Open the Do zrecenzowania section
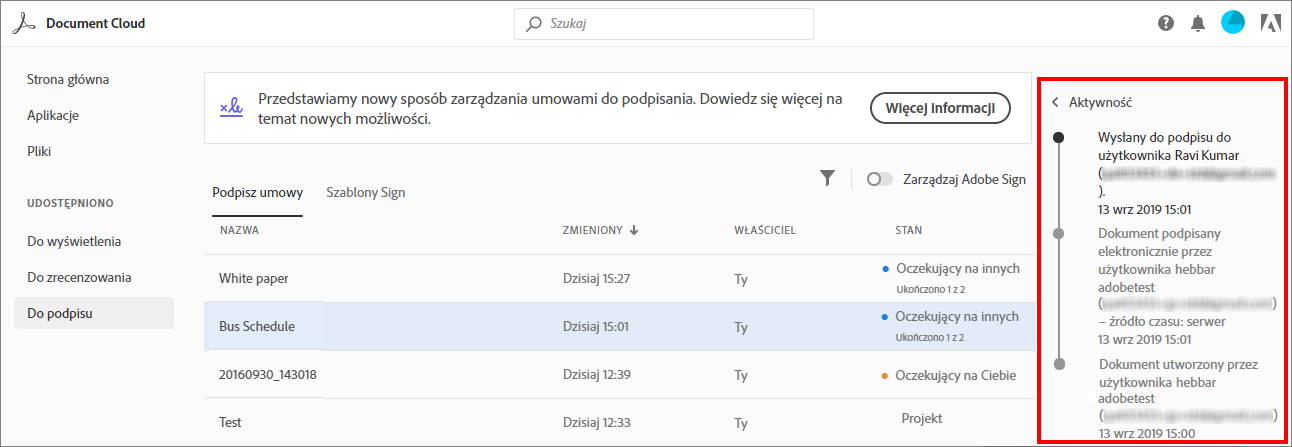This screenshot has height=447, width=1292. pos(79,277)
